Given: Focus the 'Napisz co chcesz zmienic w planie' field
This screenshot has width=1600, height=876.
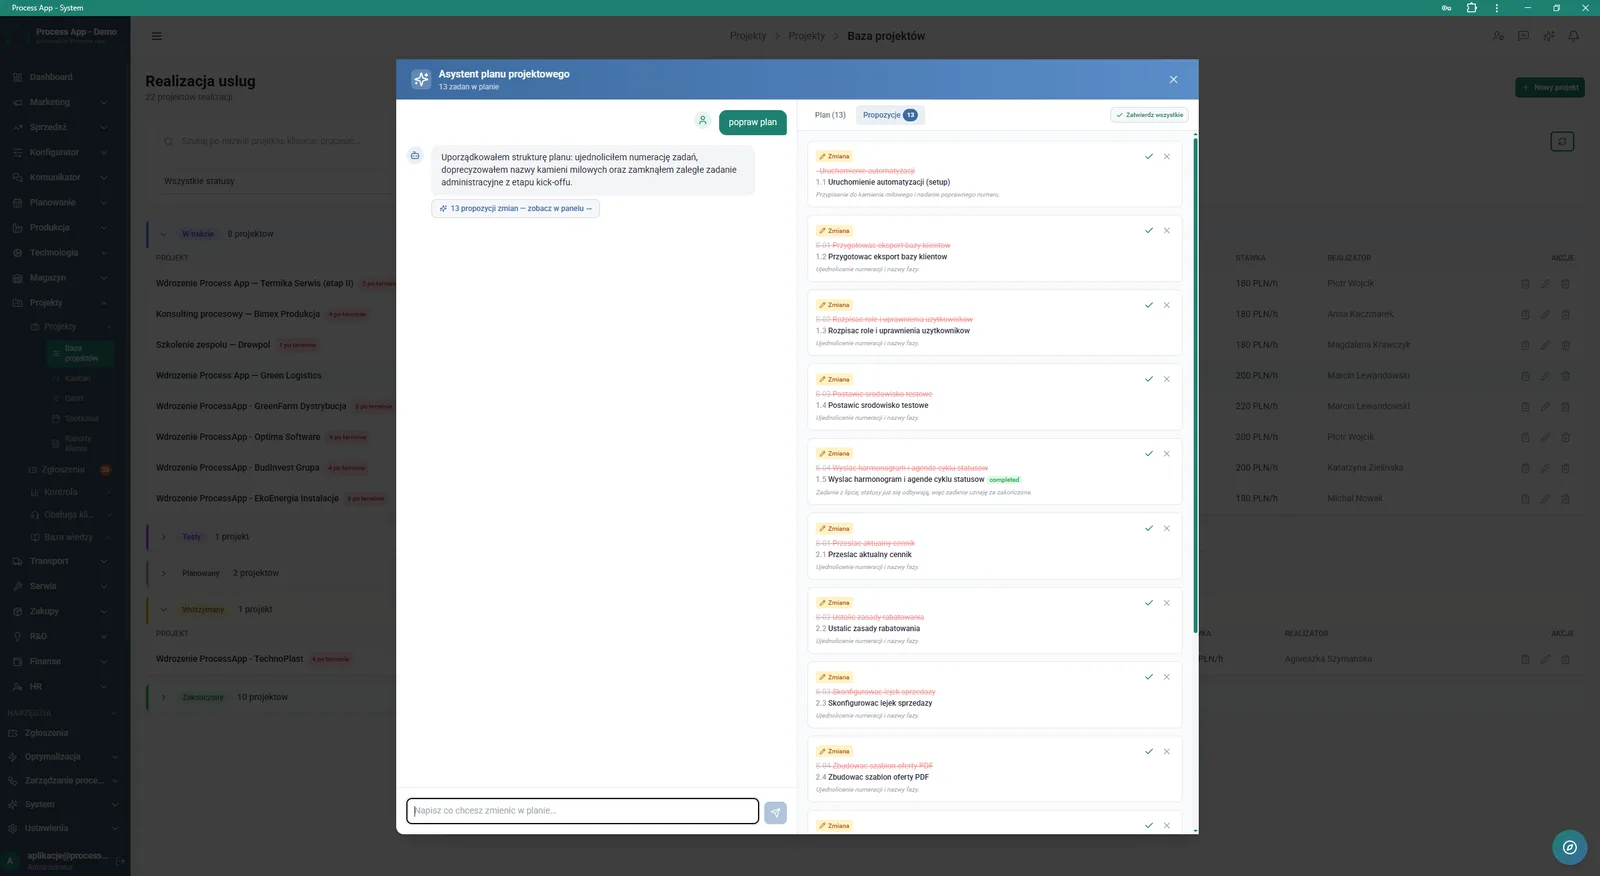Looking at the screenshot, I should coord(582,811).
